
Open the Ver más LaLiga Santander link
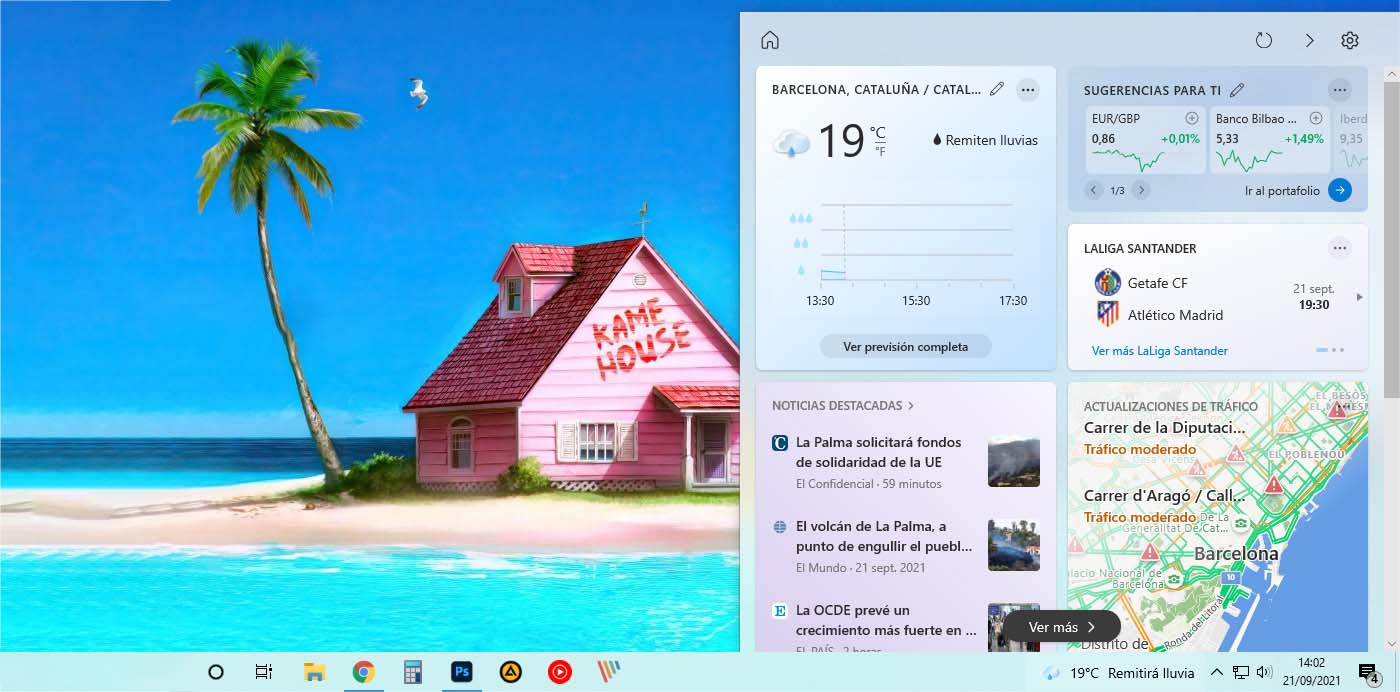[x=1160, y=351]
